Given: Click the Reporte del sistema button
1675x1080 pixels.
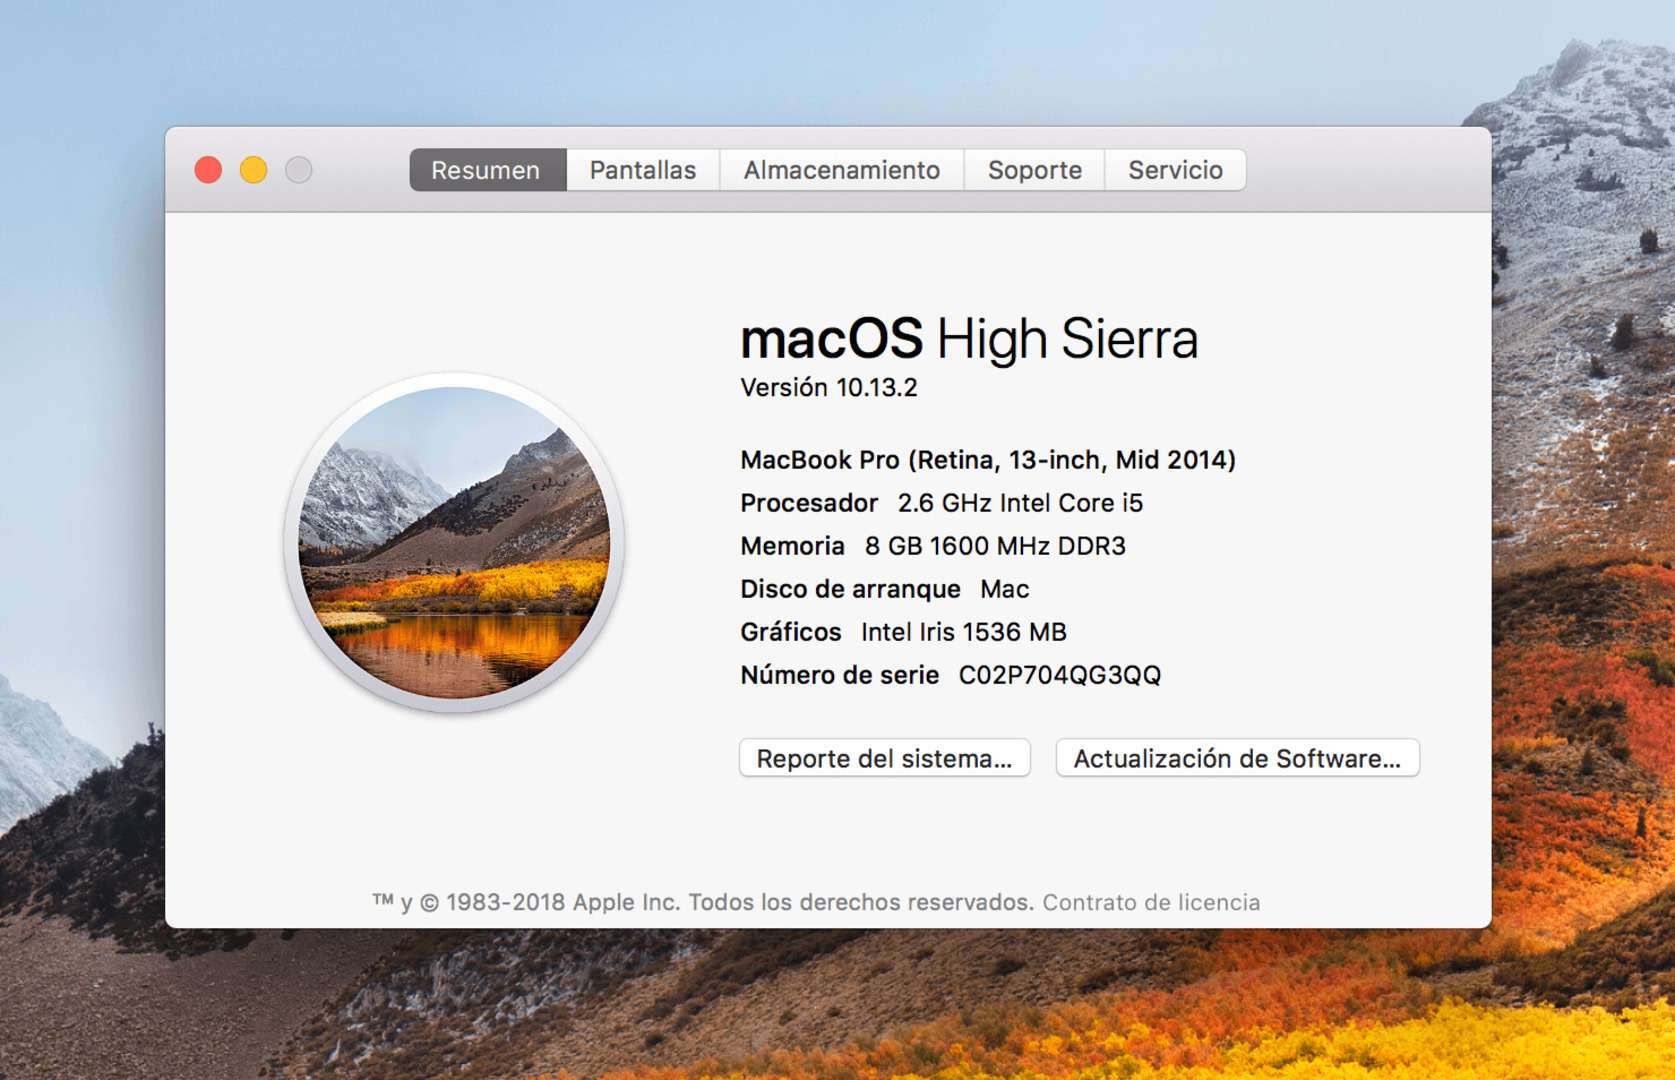Looking at the screenshot, I should coord(884,758).
